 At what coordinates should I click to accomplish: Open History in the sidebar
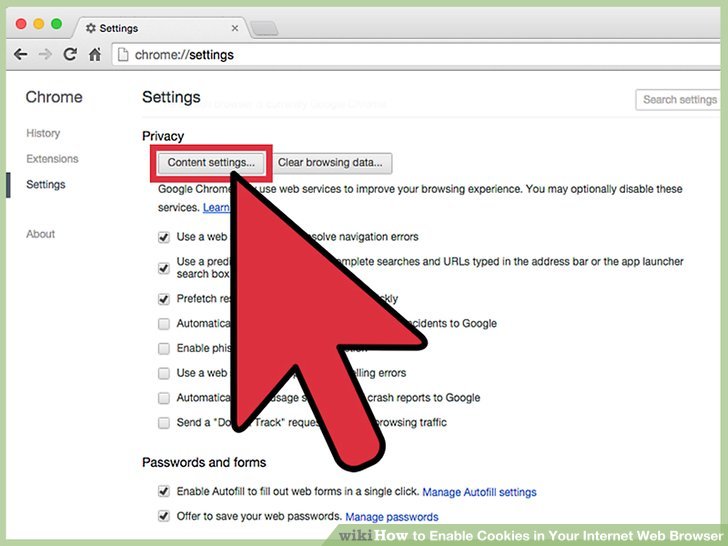[43, 133]
